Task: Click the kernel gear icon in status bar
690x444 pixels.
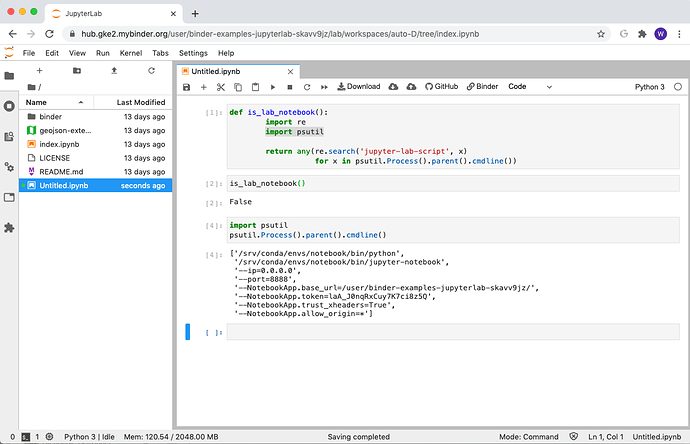Action: coord(49,437)
